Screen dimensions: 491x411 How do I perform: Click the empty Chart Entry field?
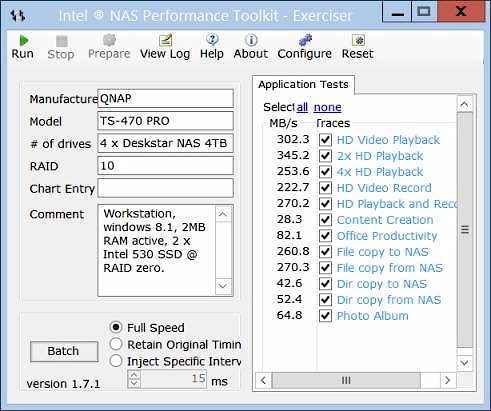(x=165, y=188)
